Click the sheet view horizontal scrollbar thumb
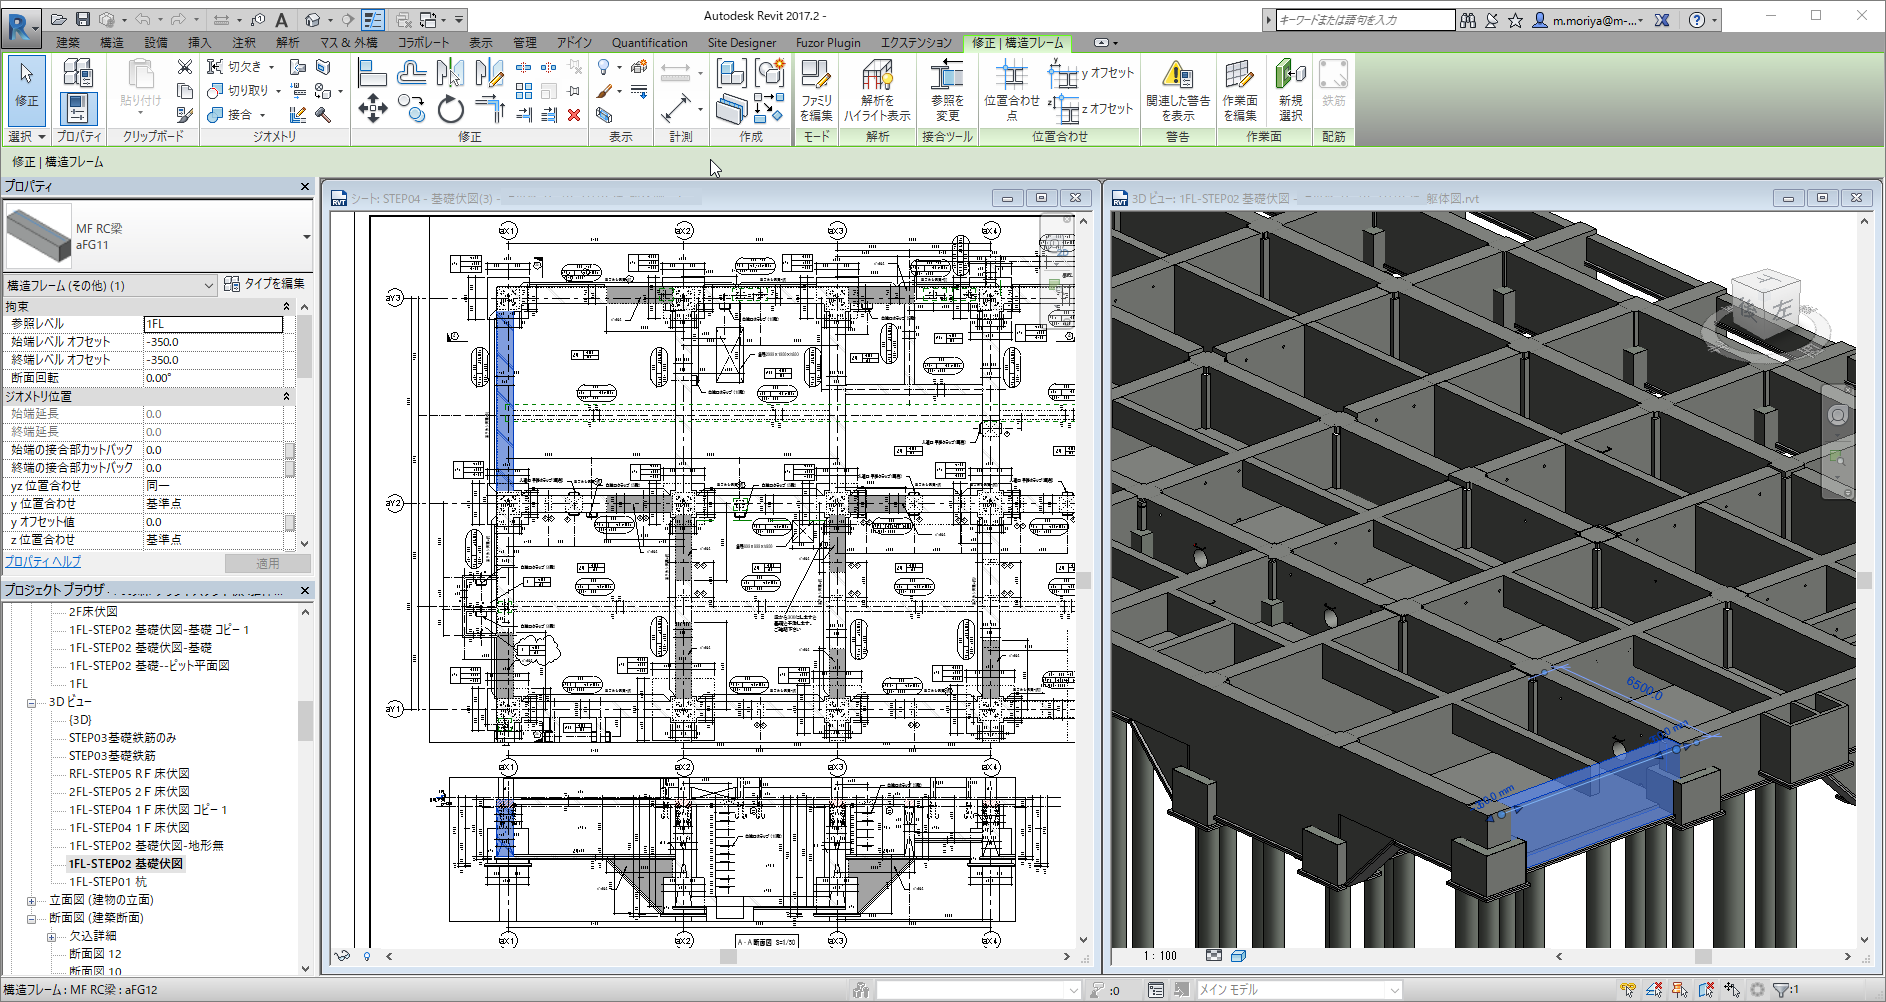 tap(728, 957)
